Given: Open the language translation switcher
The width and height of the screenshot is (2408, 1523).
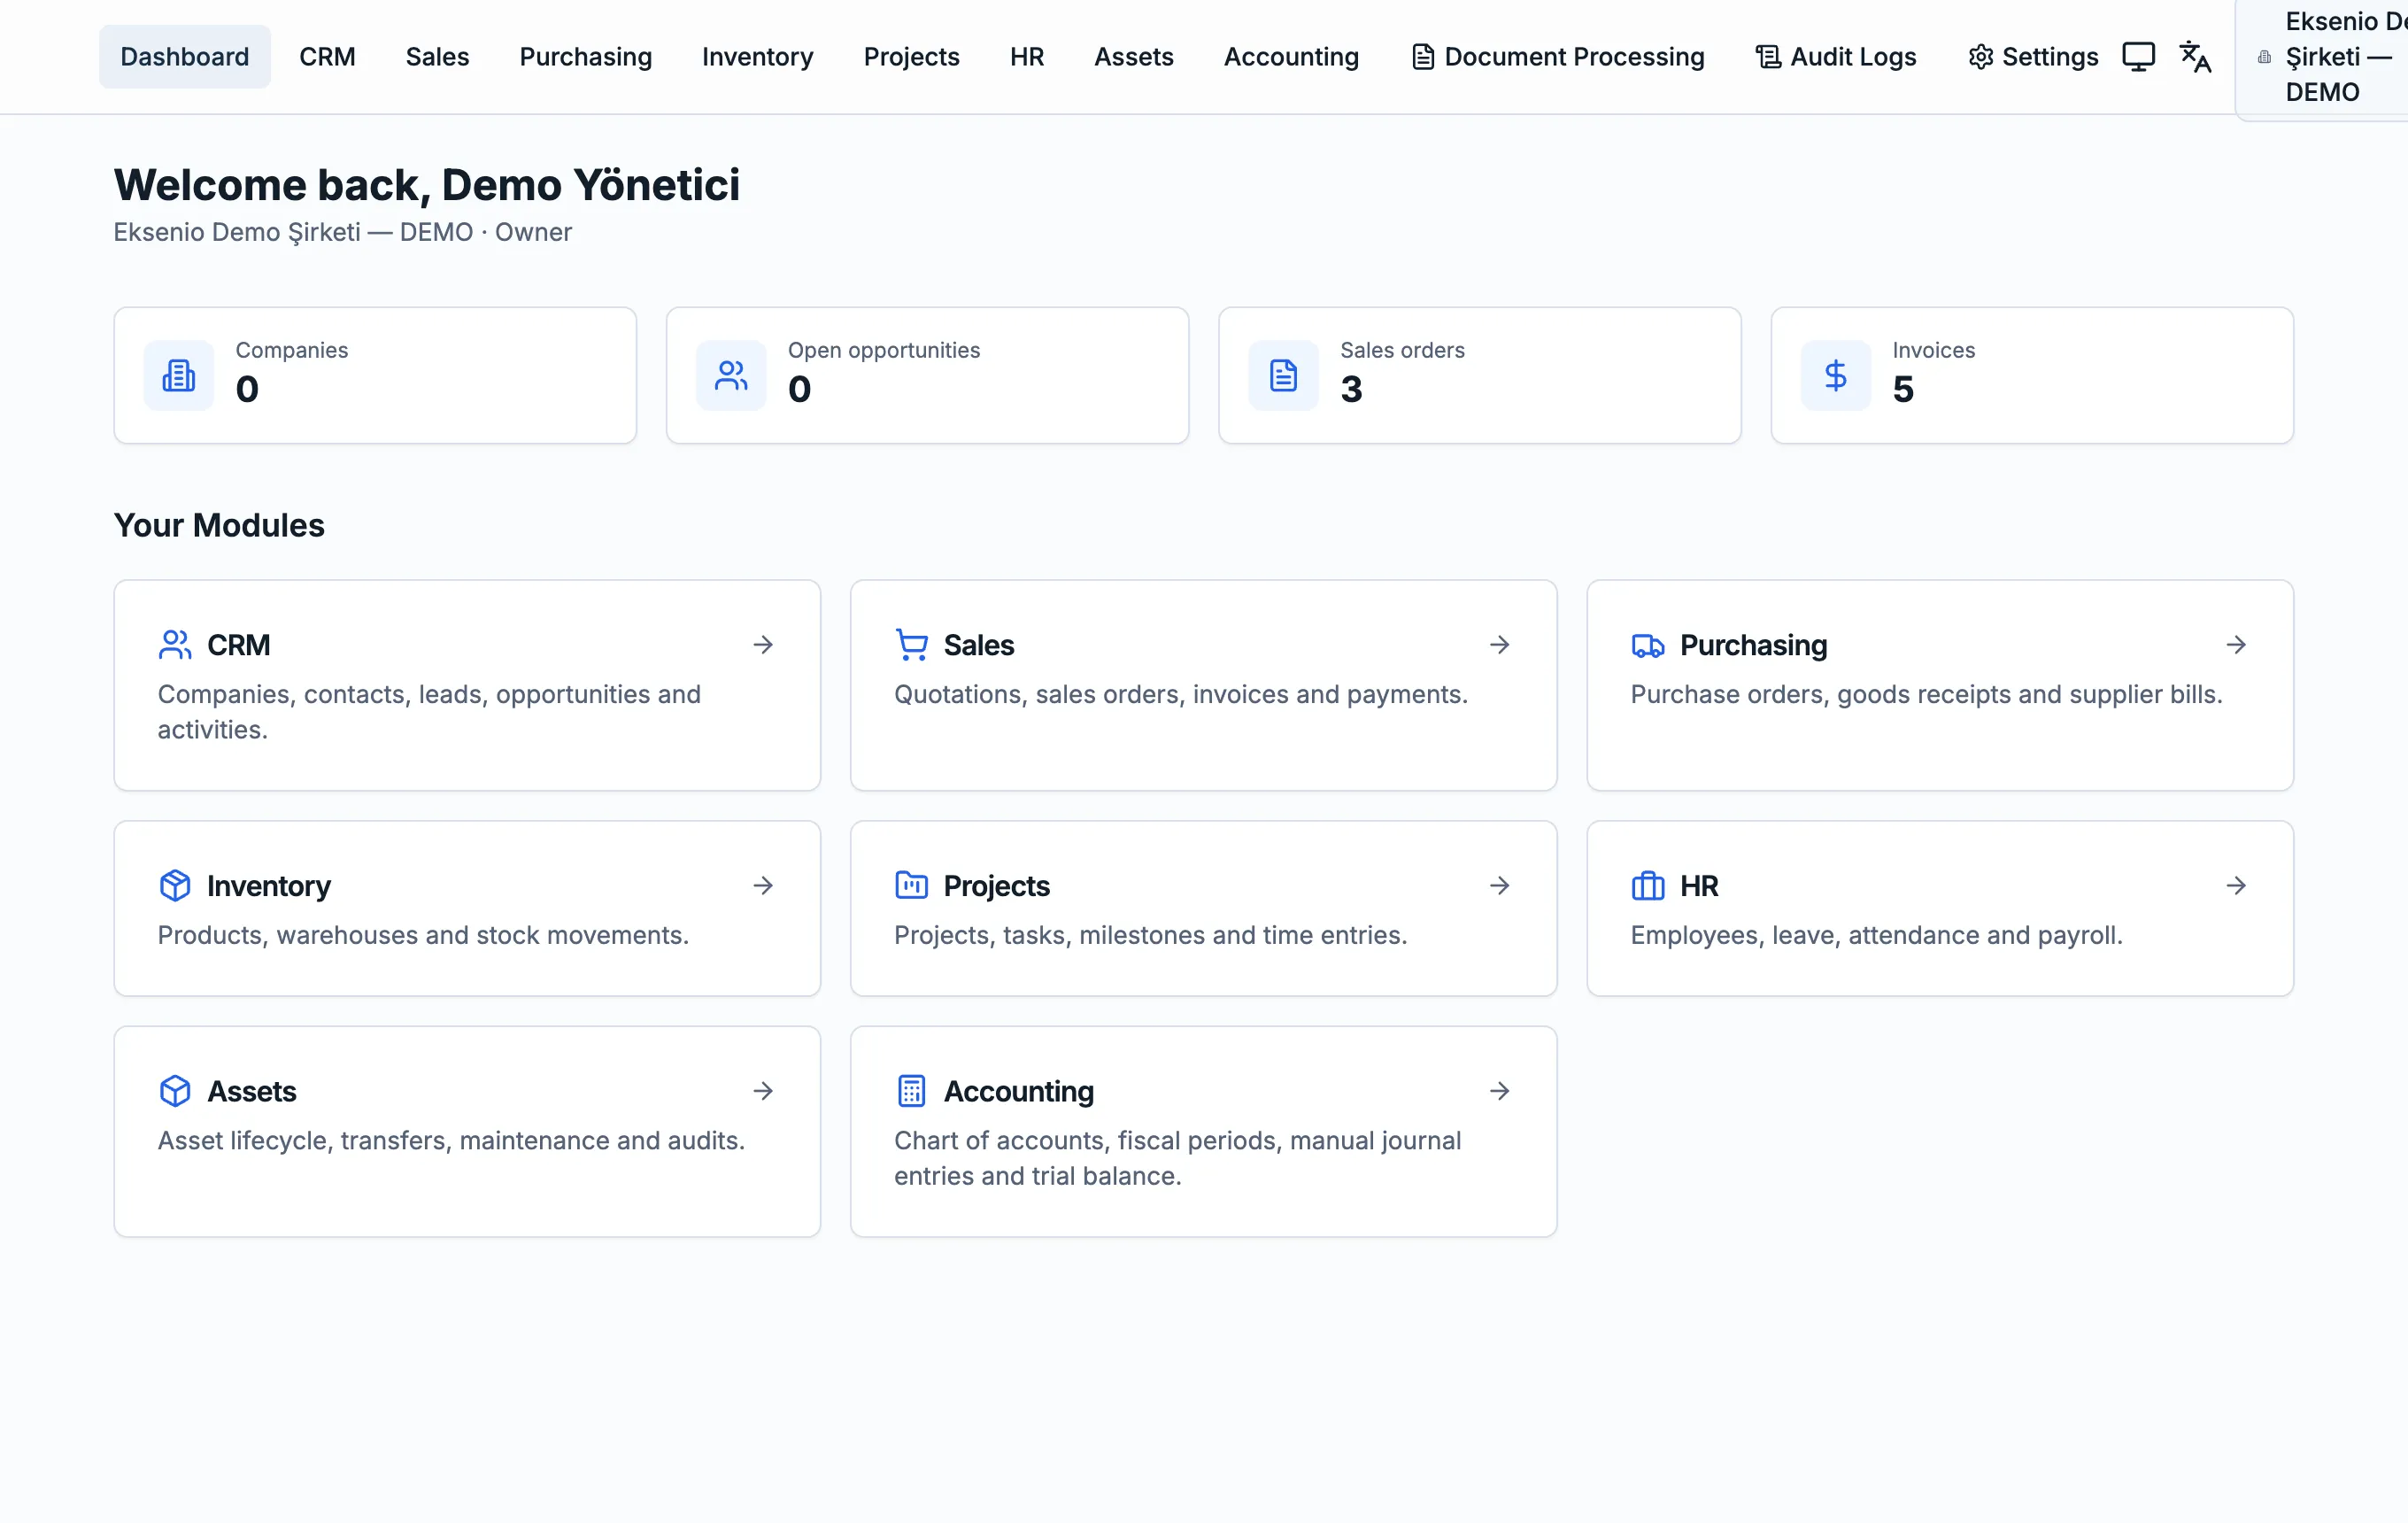Looking at the screenshot, I should pos(2195,57).
